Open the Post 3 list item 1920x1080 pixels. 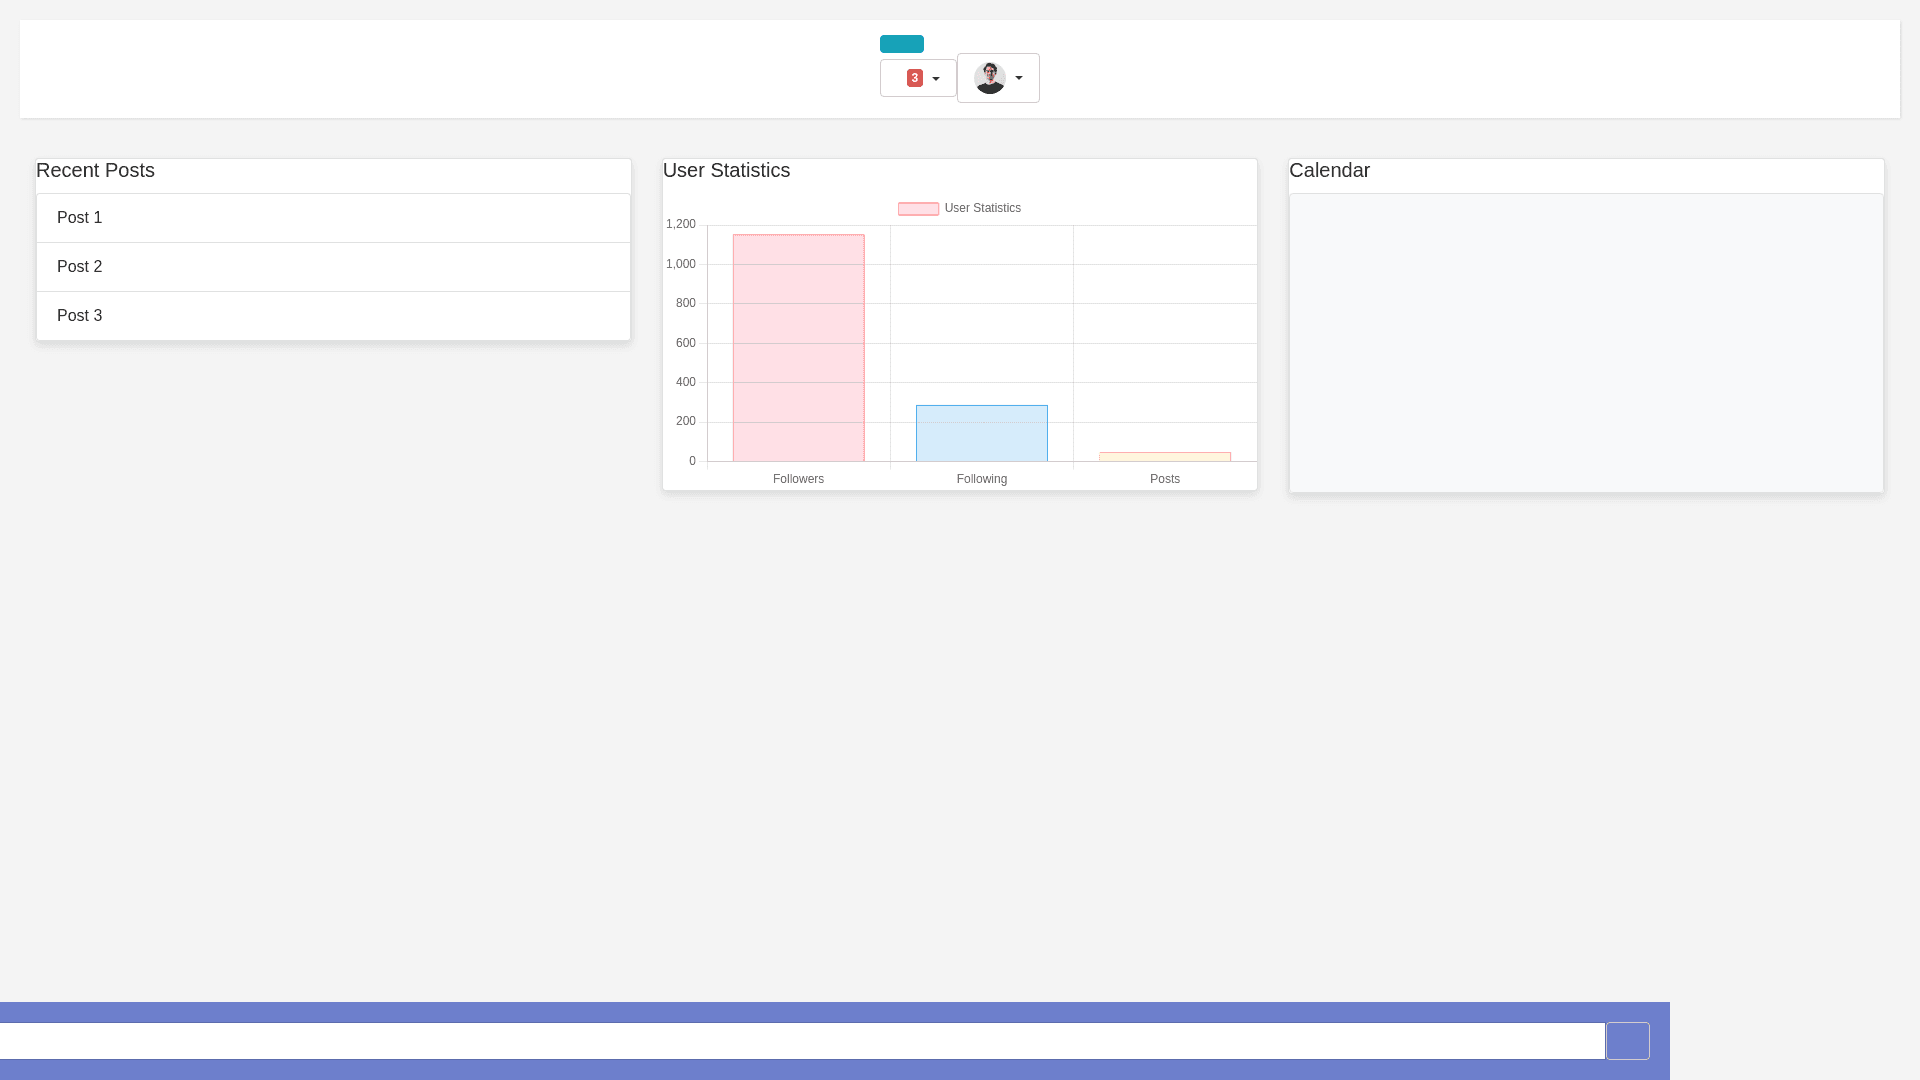[x=333, y=316]
